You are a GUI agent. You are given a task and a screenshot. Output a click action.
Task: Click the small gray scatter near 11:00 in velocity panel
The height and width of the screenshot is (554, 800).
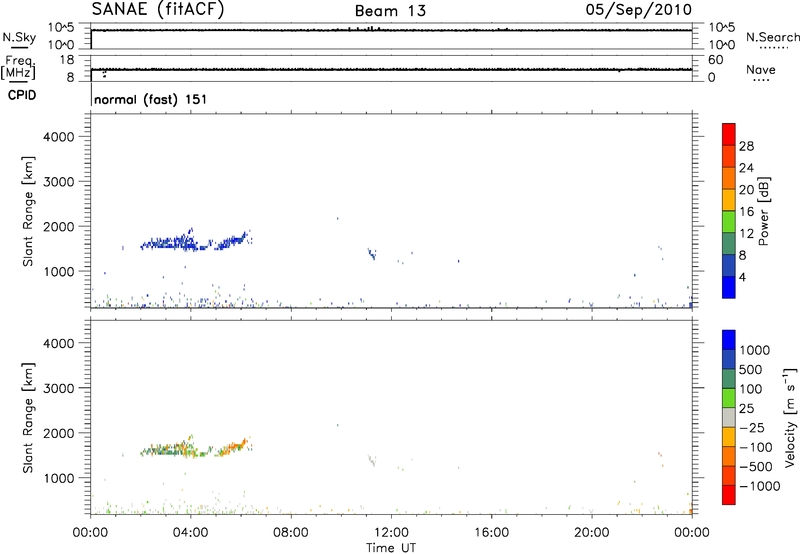[372, 460]
